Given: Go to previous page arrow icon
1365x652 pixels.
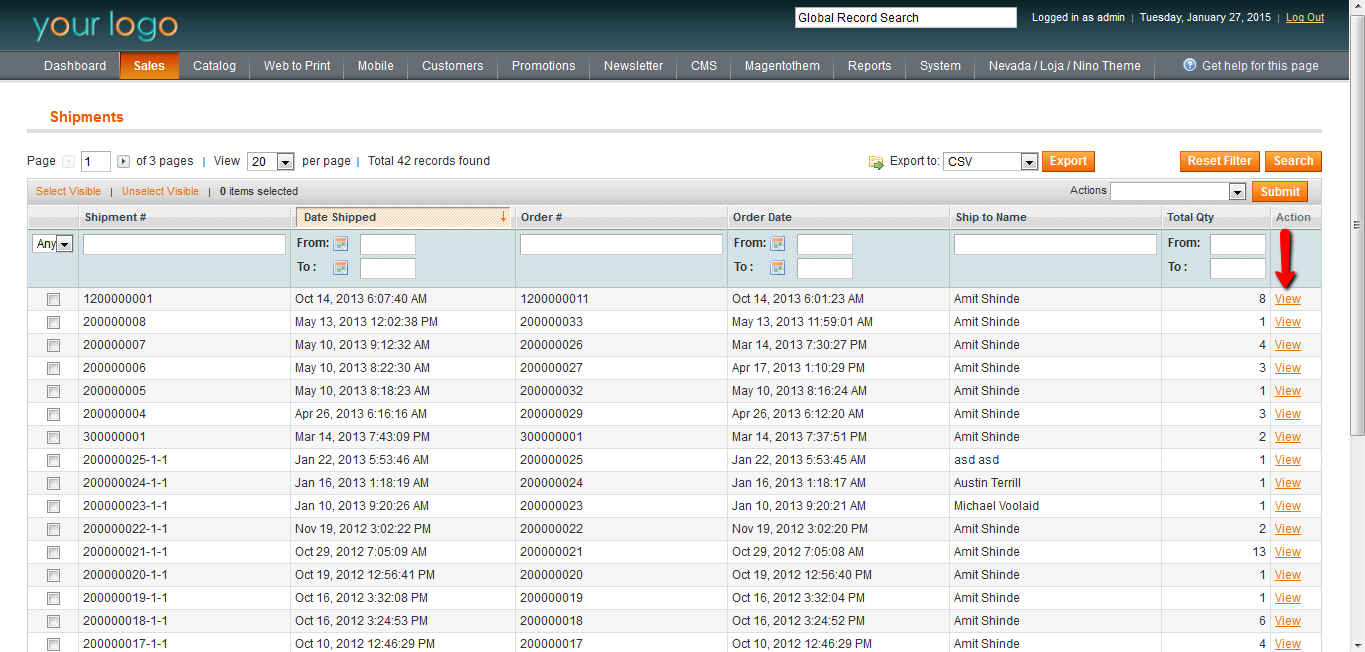Looking at the screenshot, I should pyautogui.click(x=68, y=161).
